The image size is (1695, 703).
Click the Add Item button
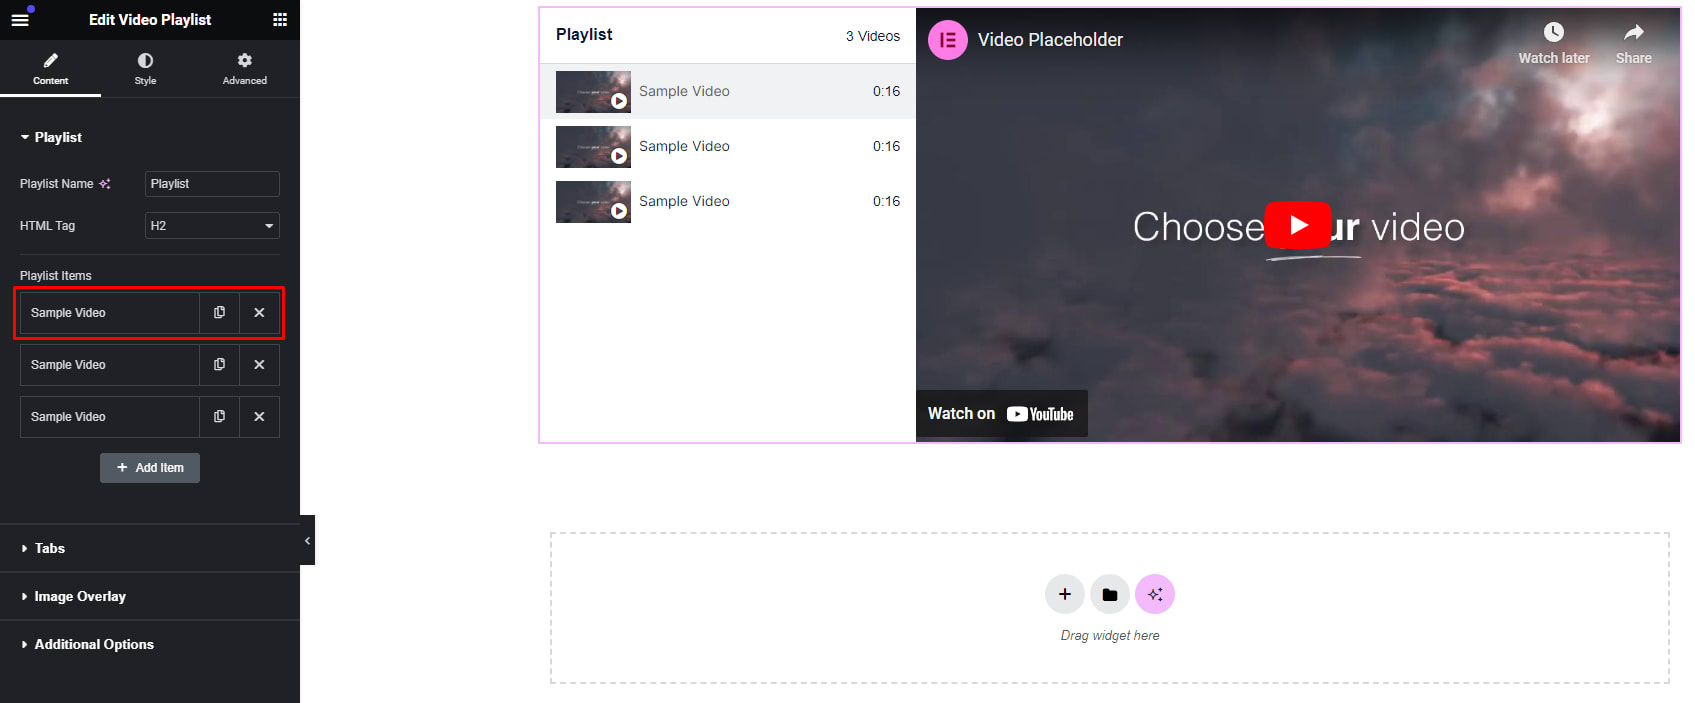click(x=150, y=468)
